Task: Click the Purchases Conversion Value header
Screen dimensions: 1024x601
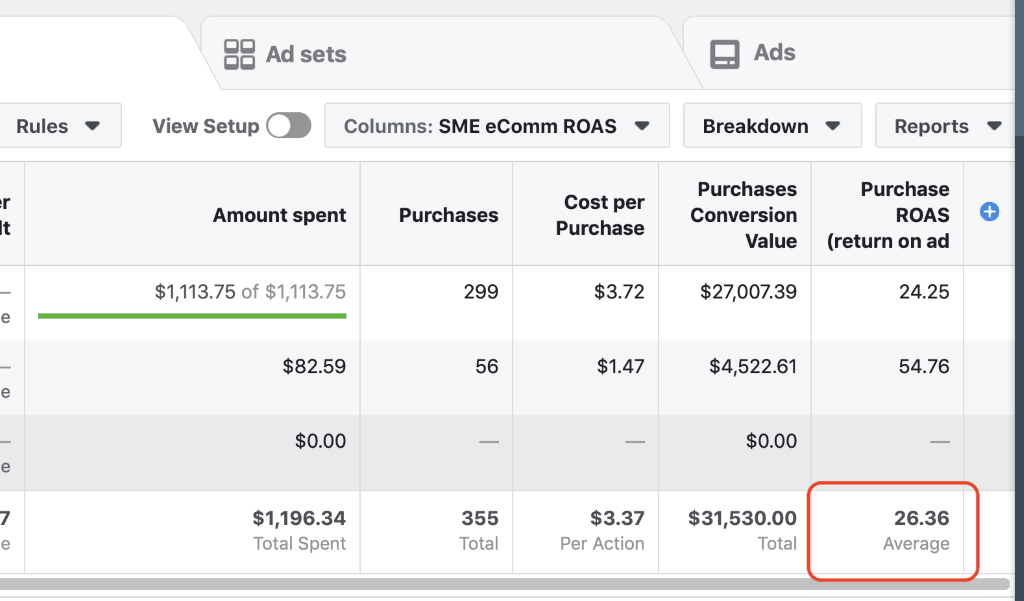Action: (746, 215)
